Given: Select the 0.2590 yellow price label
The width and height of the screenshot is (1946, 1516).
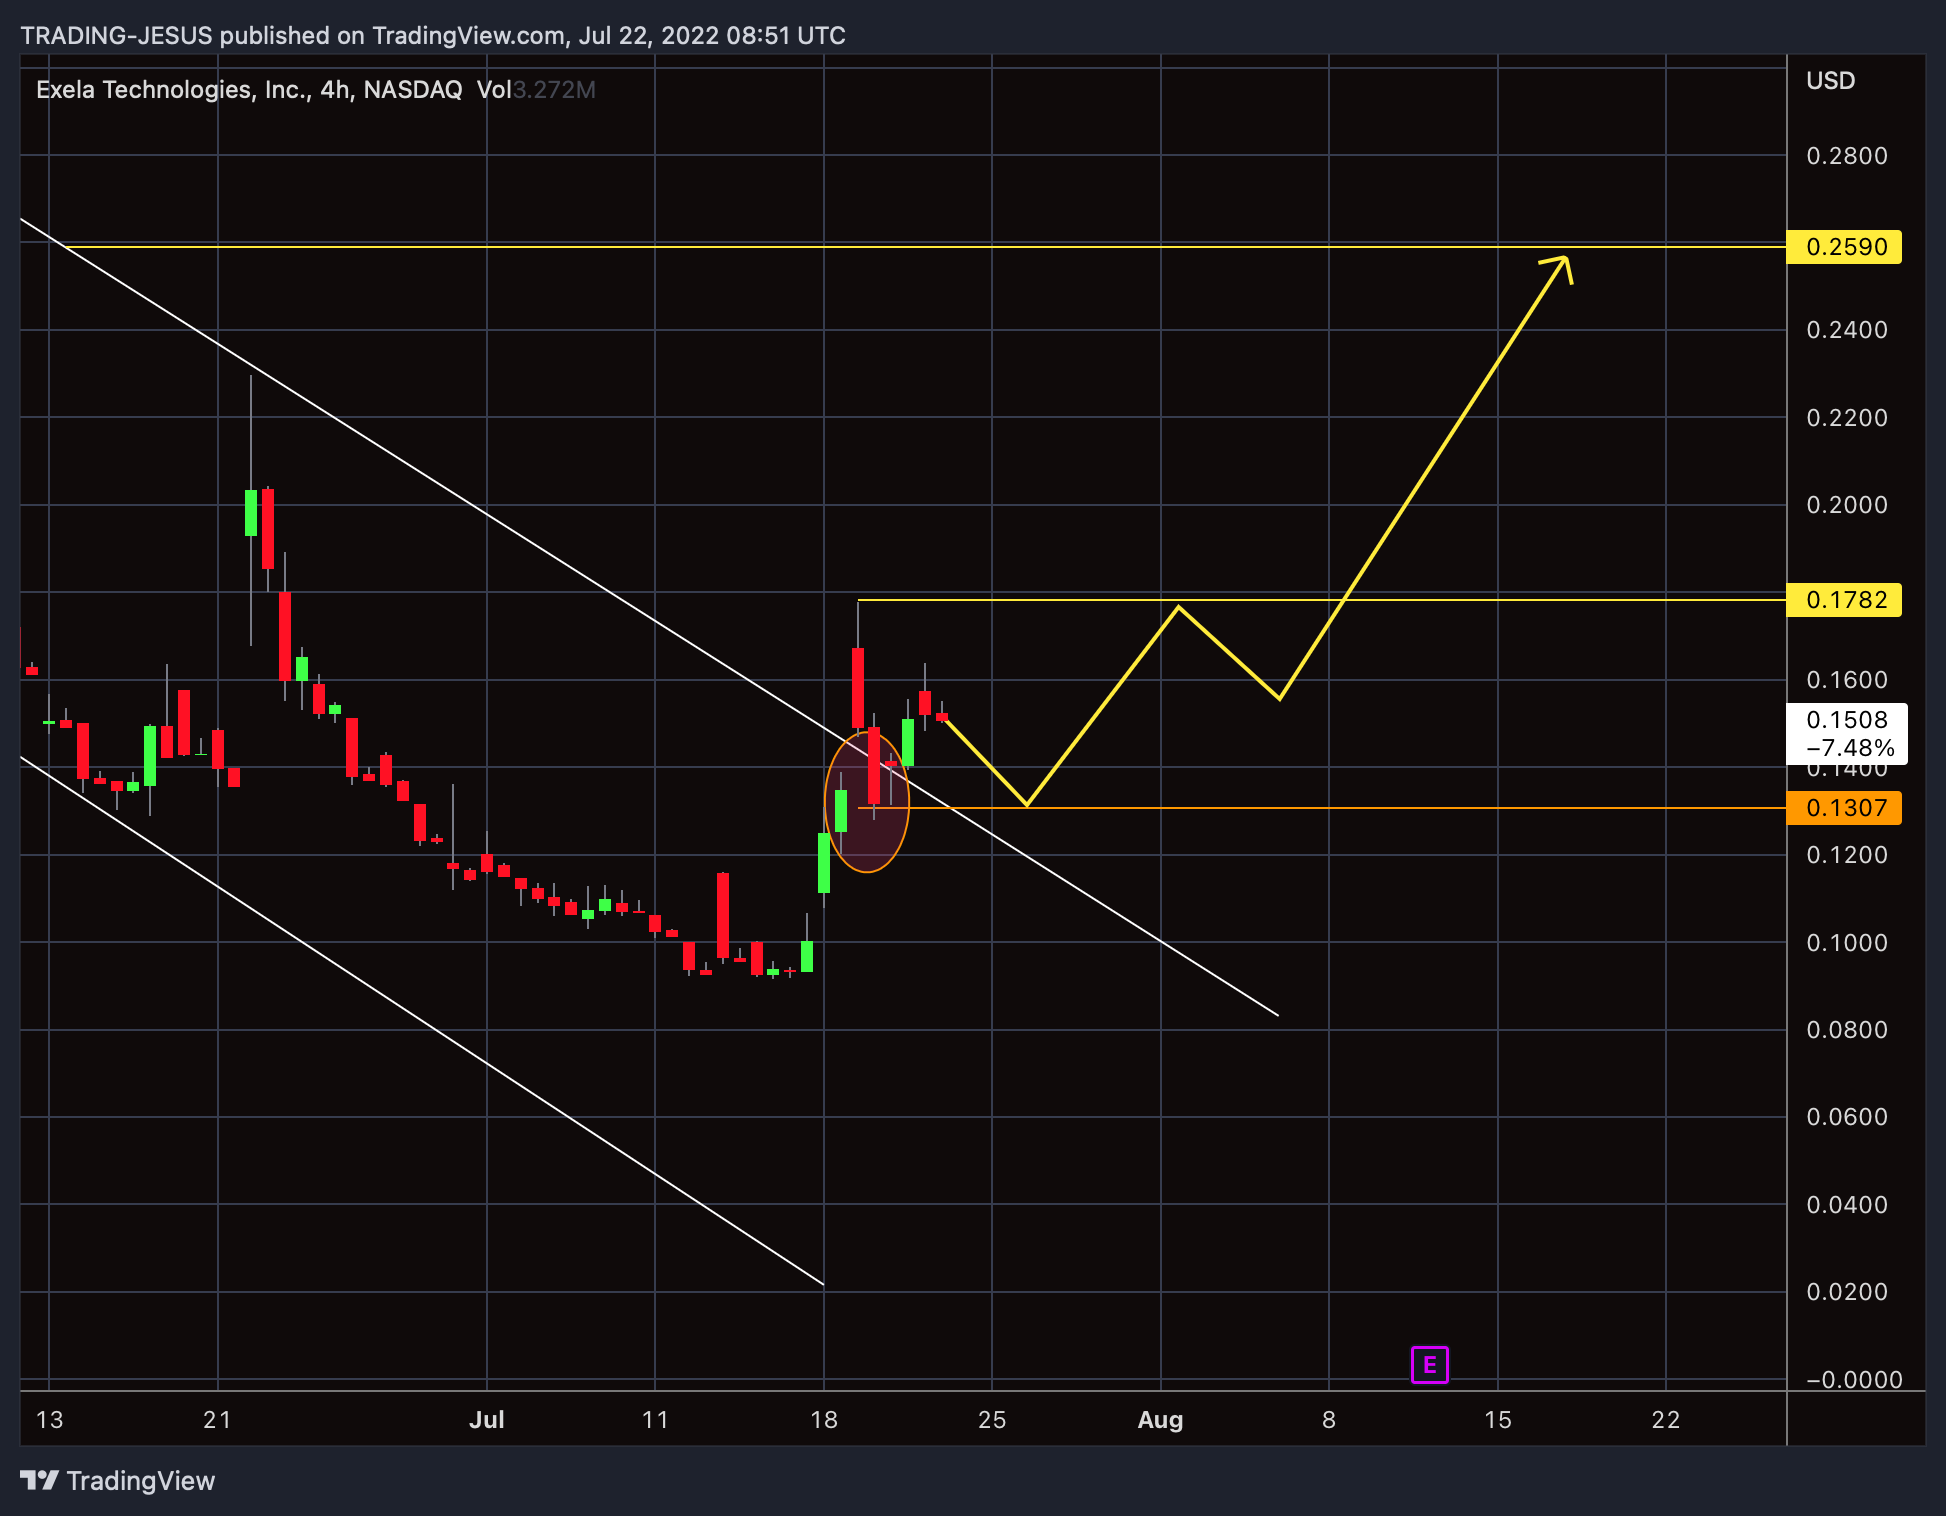Looking at the screenshot, I should point(1844,247).
